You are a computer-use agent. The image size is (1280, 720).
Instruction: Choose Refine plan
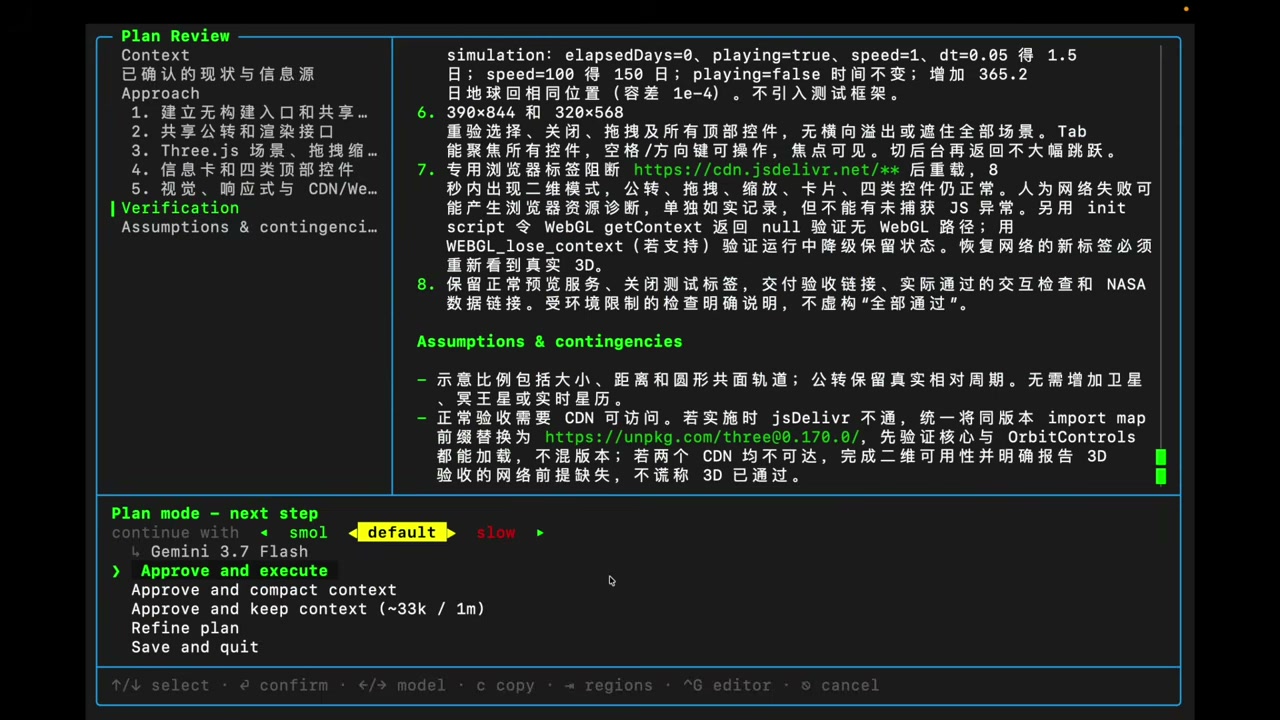(x=185, y=628)
